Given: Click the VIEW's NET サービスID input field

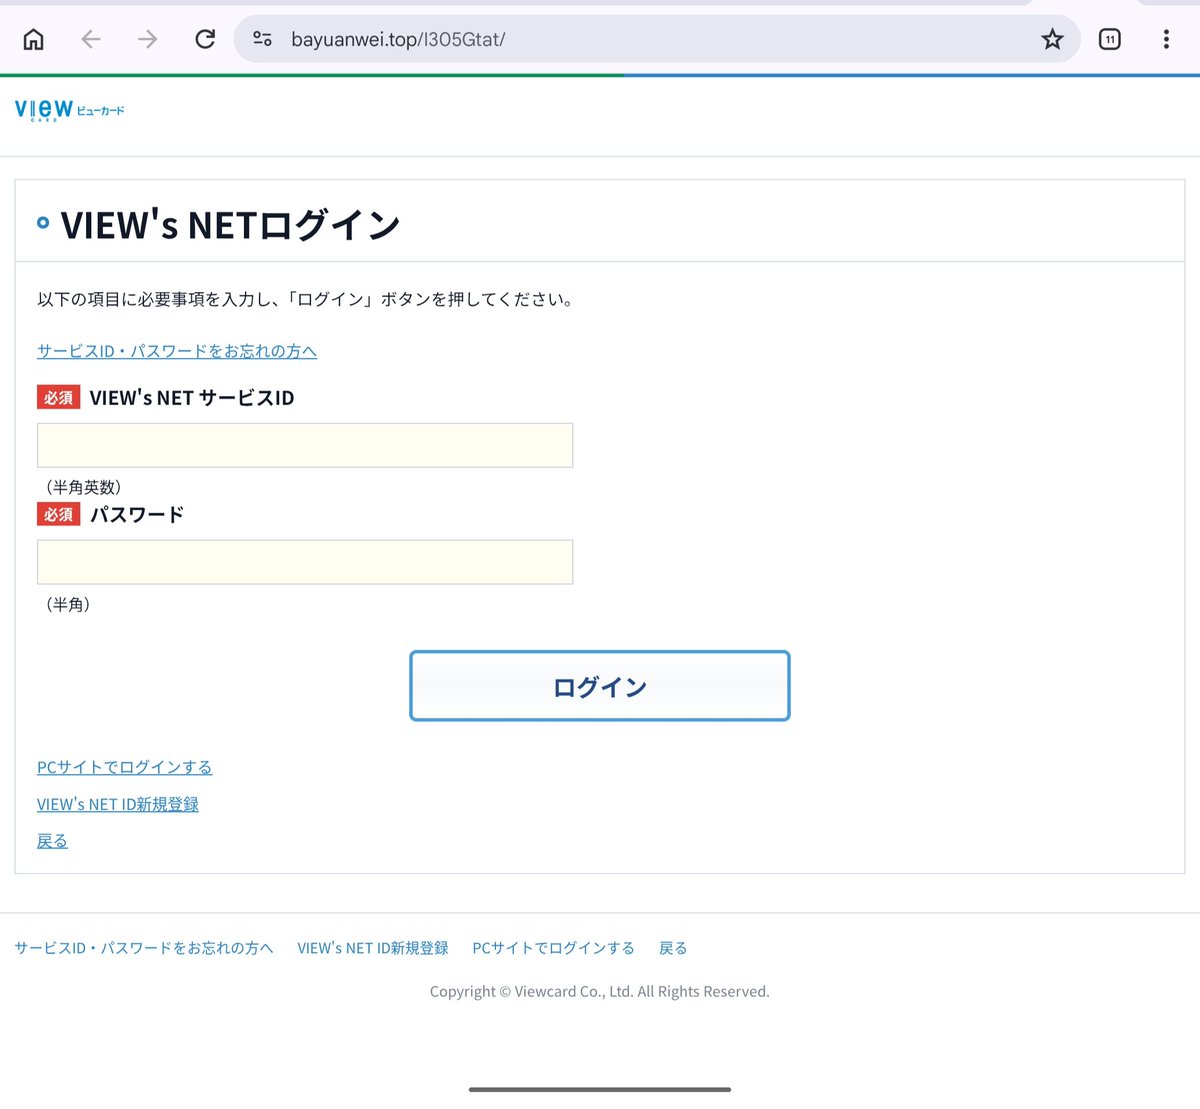Looking at the screenshot, I should [x=305, y=445].
